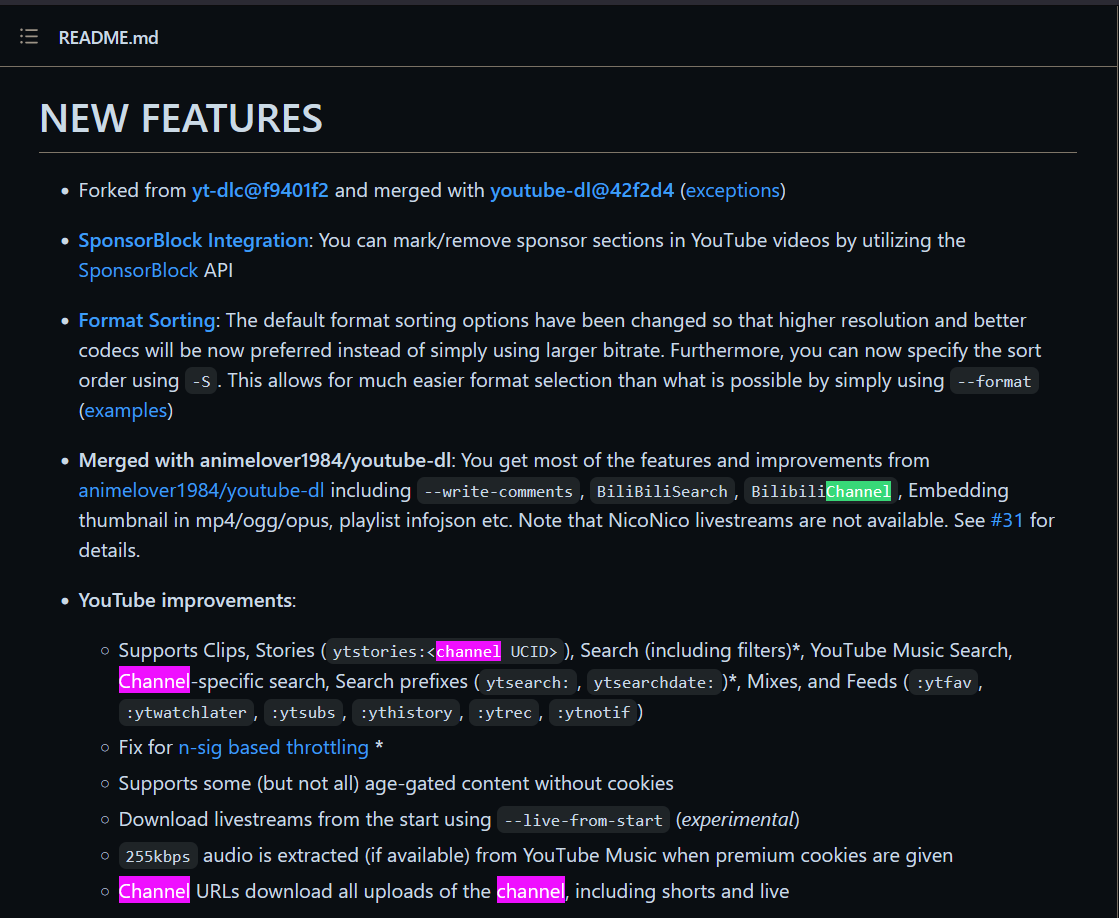Image resolution: width=1119 pixels, height=918 pixels.
Task: Visit the SponsorBlock API link
Action: (138, 271)
